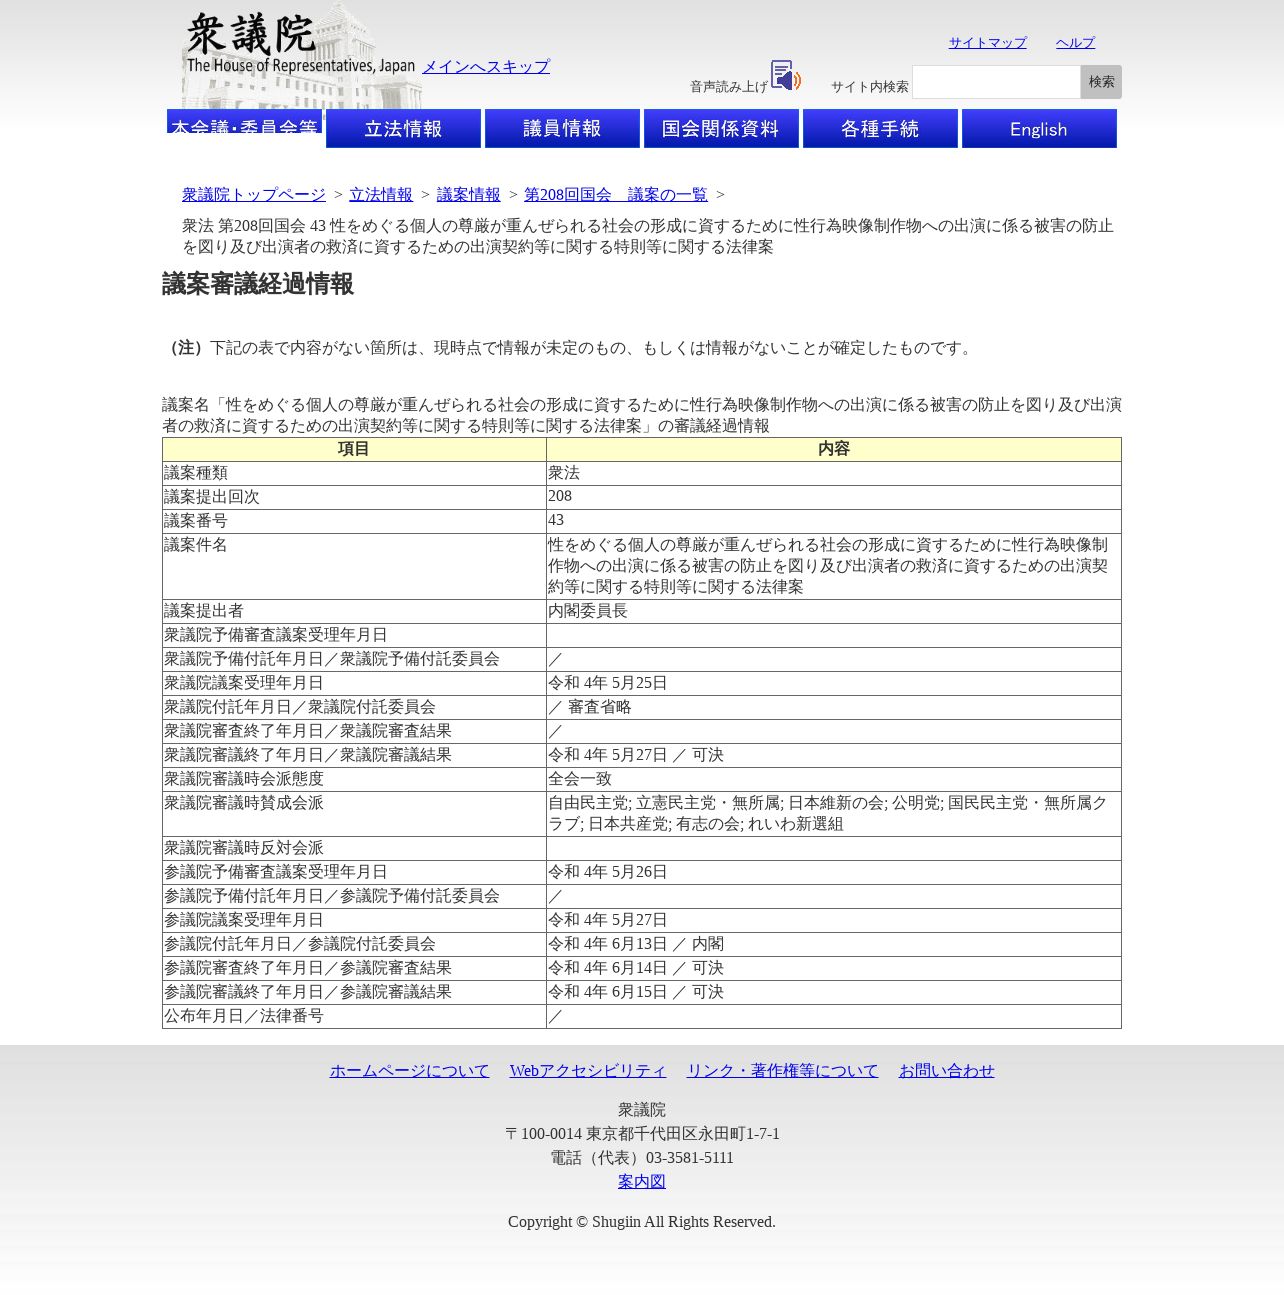Select the 令和 4年 5月27日 ／ 可決 cell

point(834,755)
